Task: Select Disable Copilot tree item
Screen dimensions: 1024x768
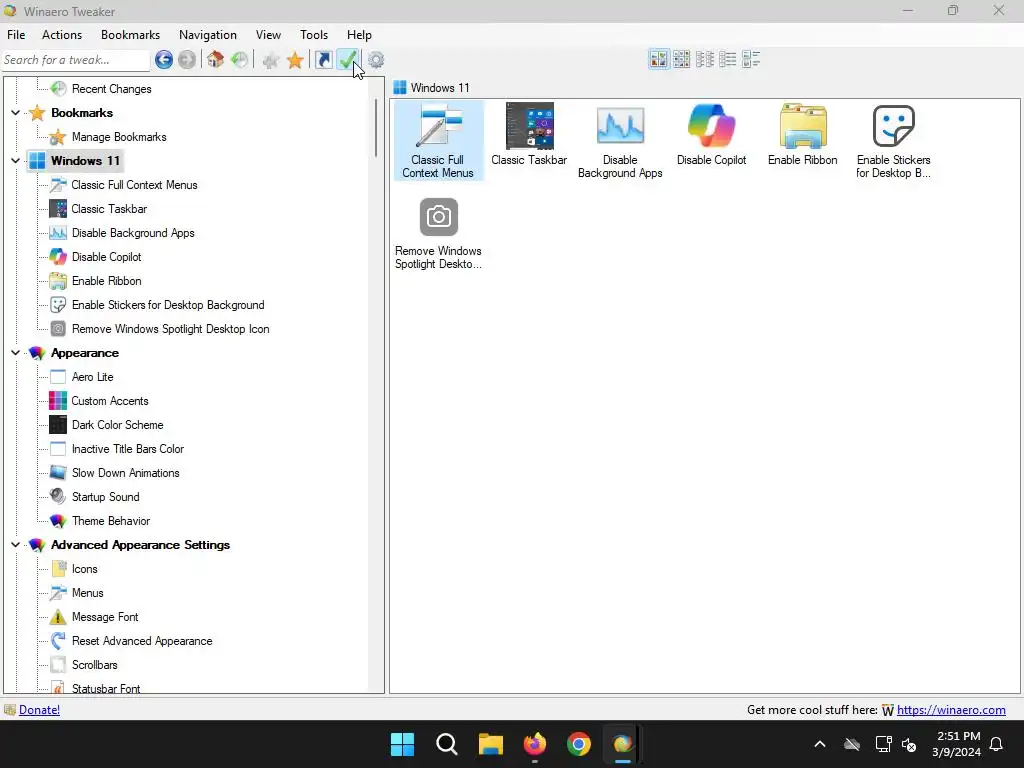Action: coord(106,257)
